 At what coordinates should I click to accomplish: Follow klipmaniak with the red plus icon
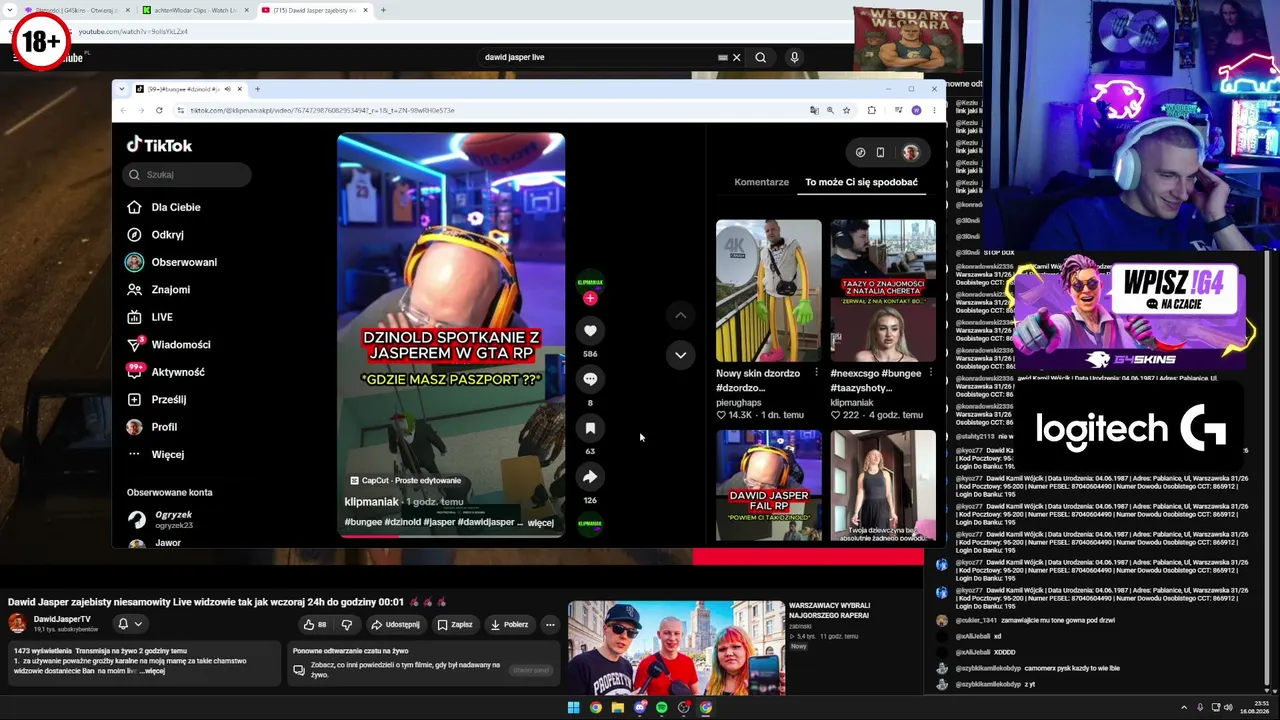tap(590, 298)
